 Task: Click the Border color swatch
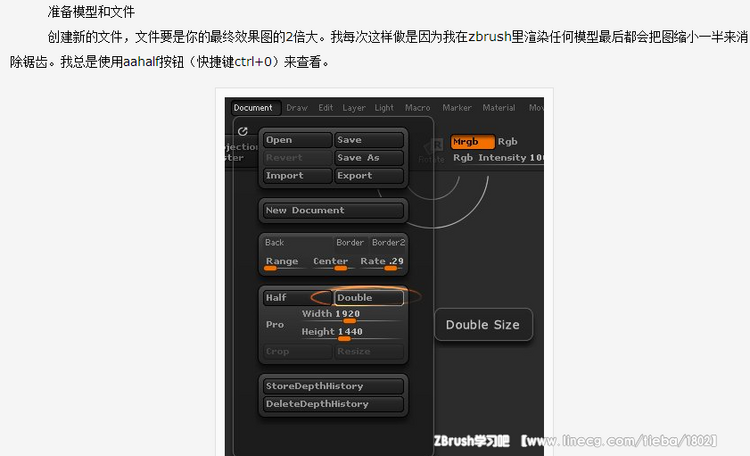350,243
